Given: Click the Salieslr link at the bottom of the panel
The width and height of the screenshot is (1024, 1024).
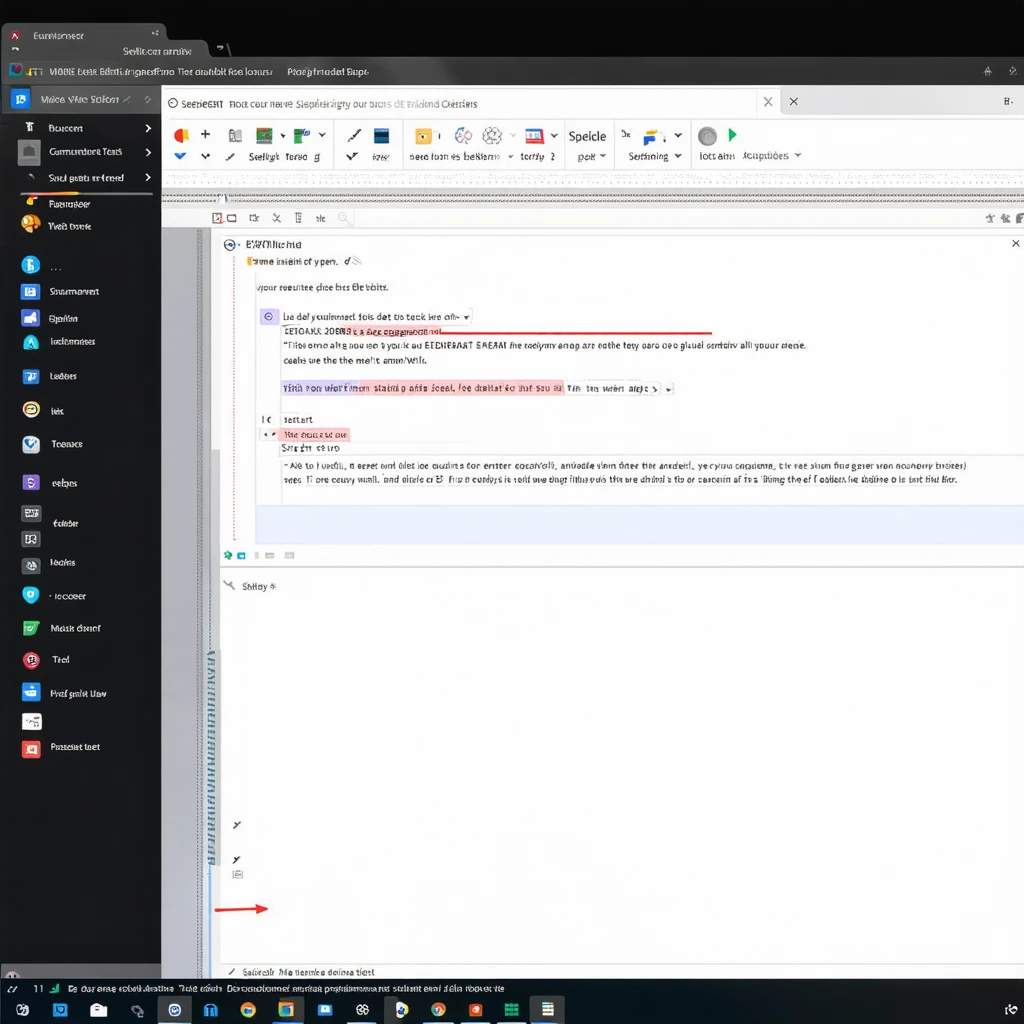Looking at the screenshot, I should click(x=308, y=972).
